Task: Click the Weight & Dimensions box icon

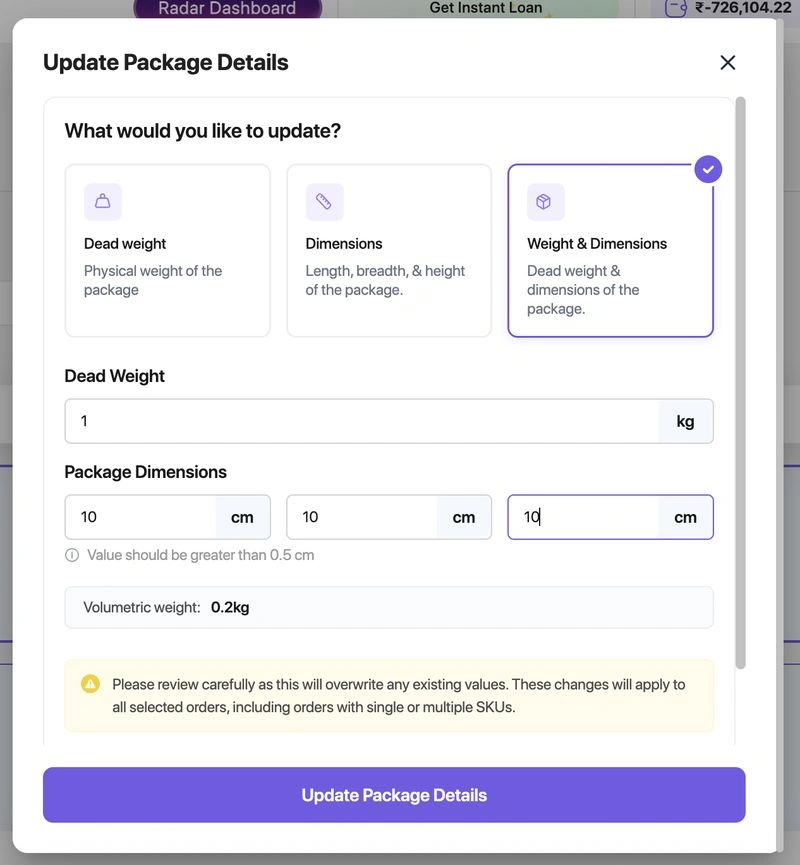Action: (545, 201)
